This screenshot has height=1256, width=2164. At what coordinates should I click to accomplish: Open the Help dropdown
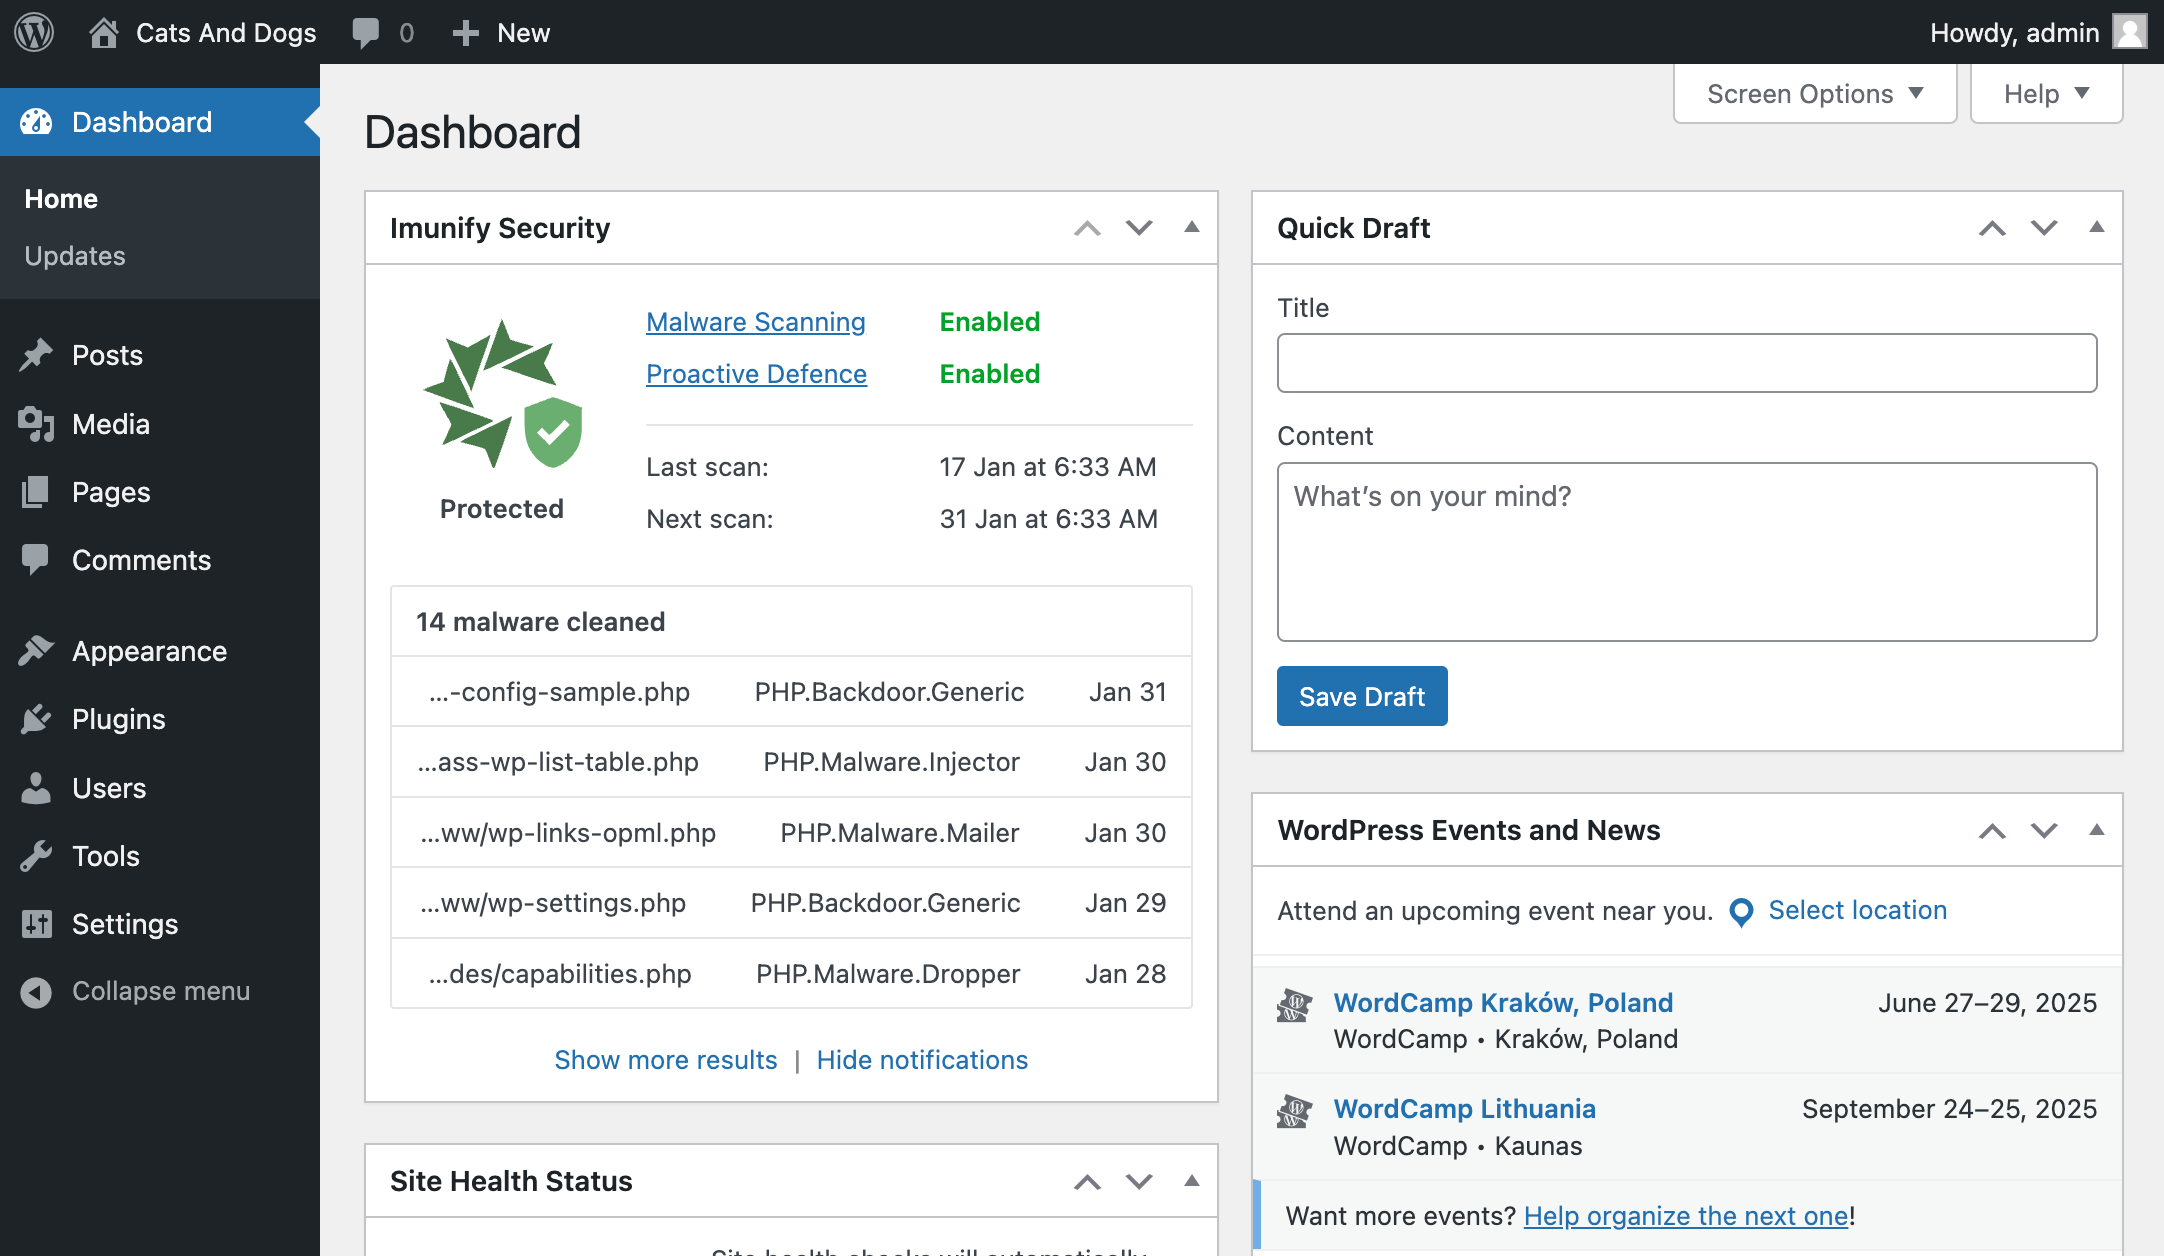[x=2046, y=93]
